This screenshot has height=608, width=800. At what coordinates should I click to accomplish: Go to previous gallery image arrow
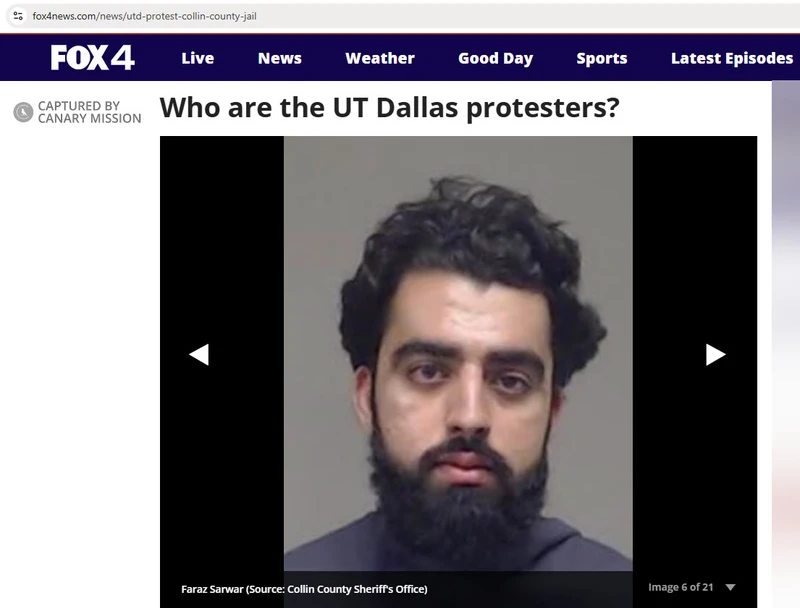pyautogui.click(x=199, y=354)
